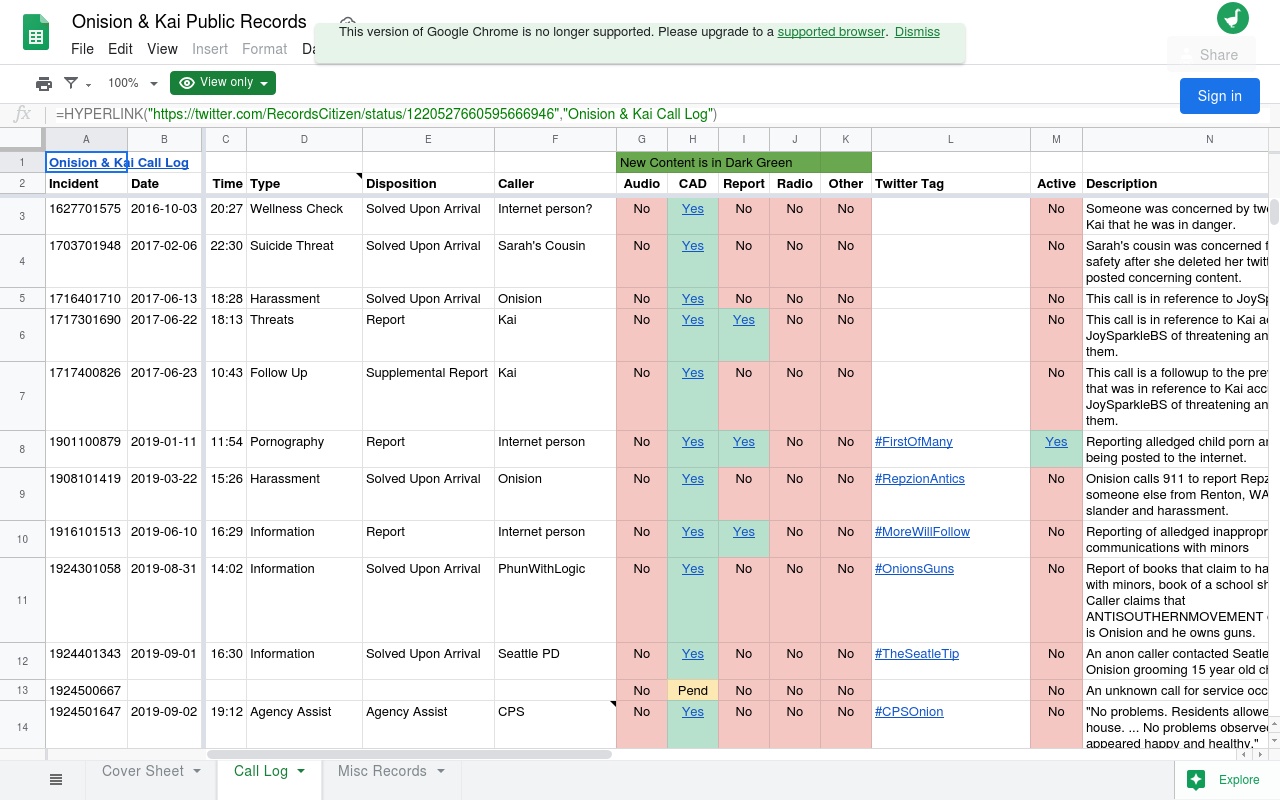Screen dimensions: 1280x800
Task: Select cell with incident 1924500667
Action: 86,690
